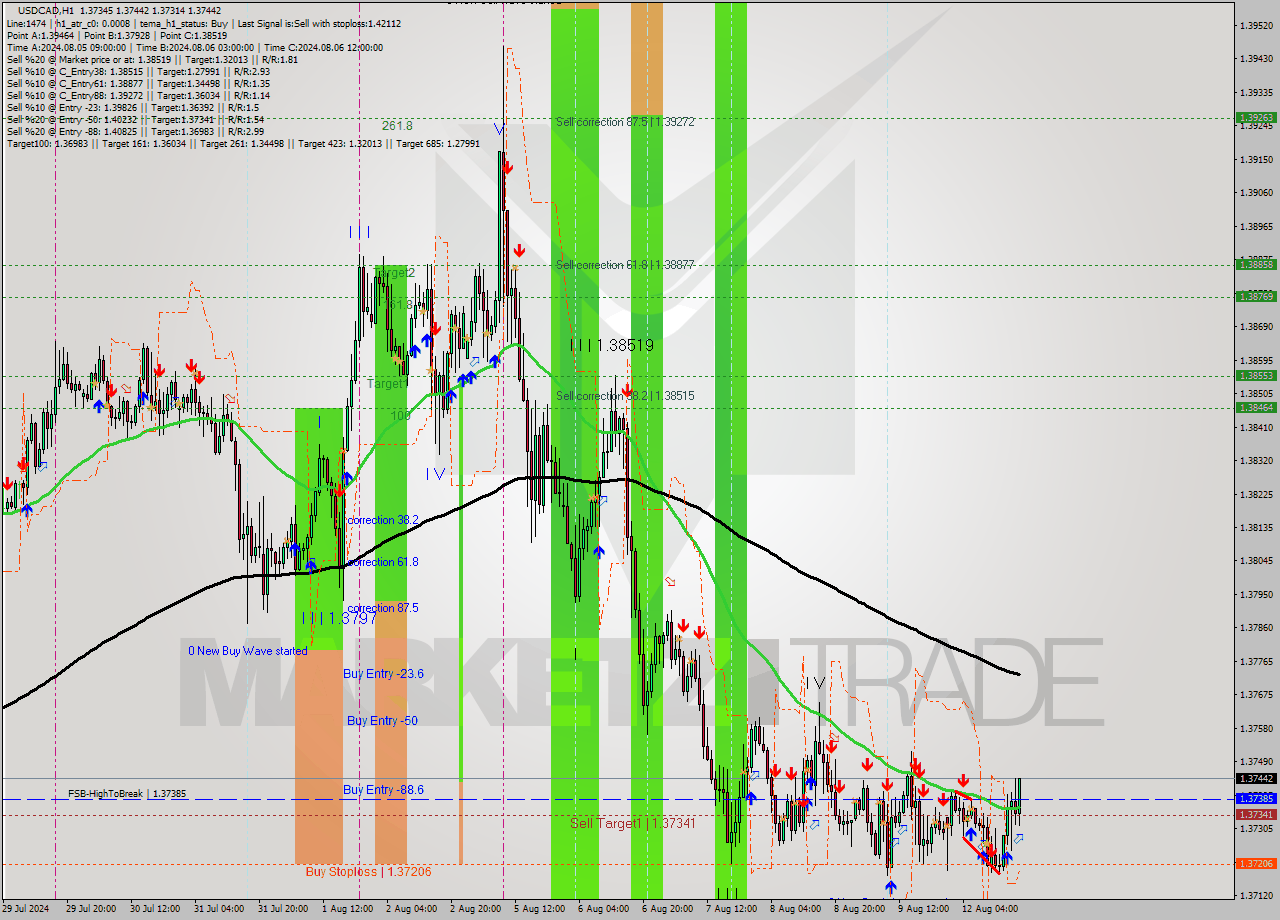Viewport: 1280px width, 920px height.
Task: Click the '6 Aug 20:00' time axis label
Action: [x=667, y=909]
